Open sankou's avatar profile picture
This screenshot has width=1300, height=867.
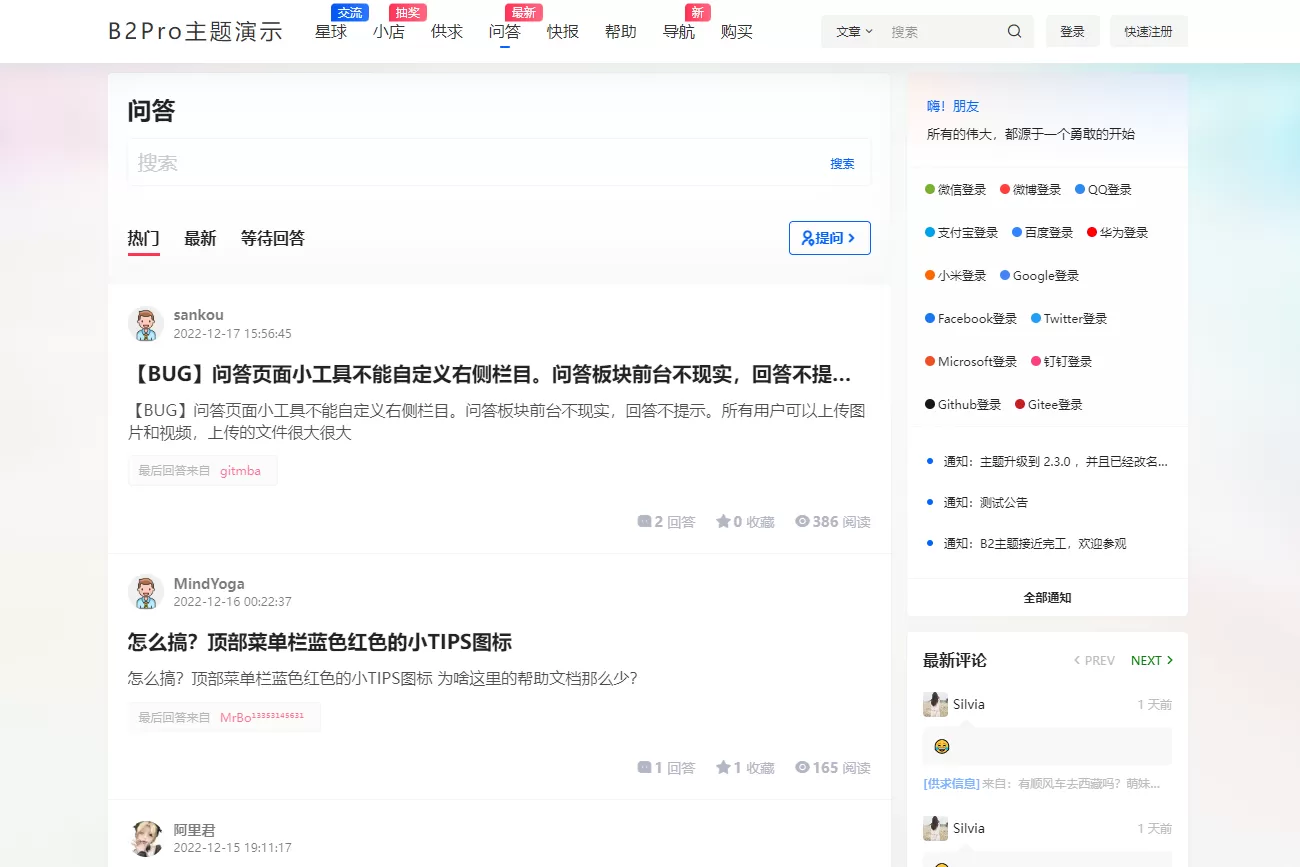[146, 324]
